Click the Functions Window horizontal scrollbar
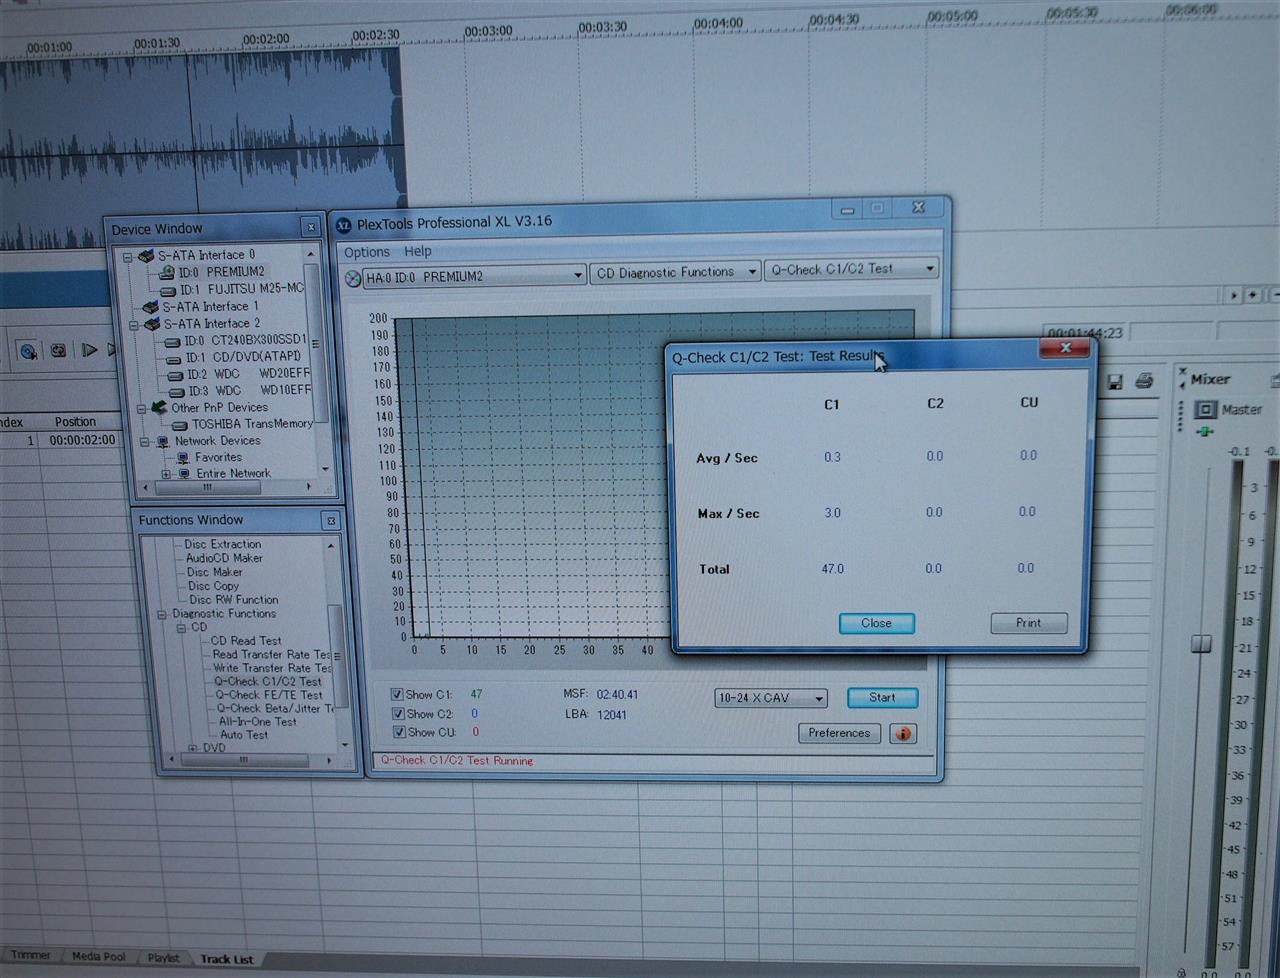The width and height of the screenshot is (1280, 978). coord(242,760)
